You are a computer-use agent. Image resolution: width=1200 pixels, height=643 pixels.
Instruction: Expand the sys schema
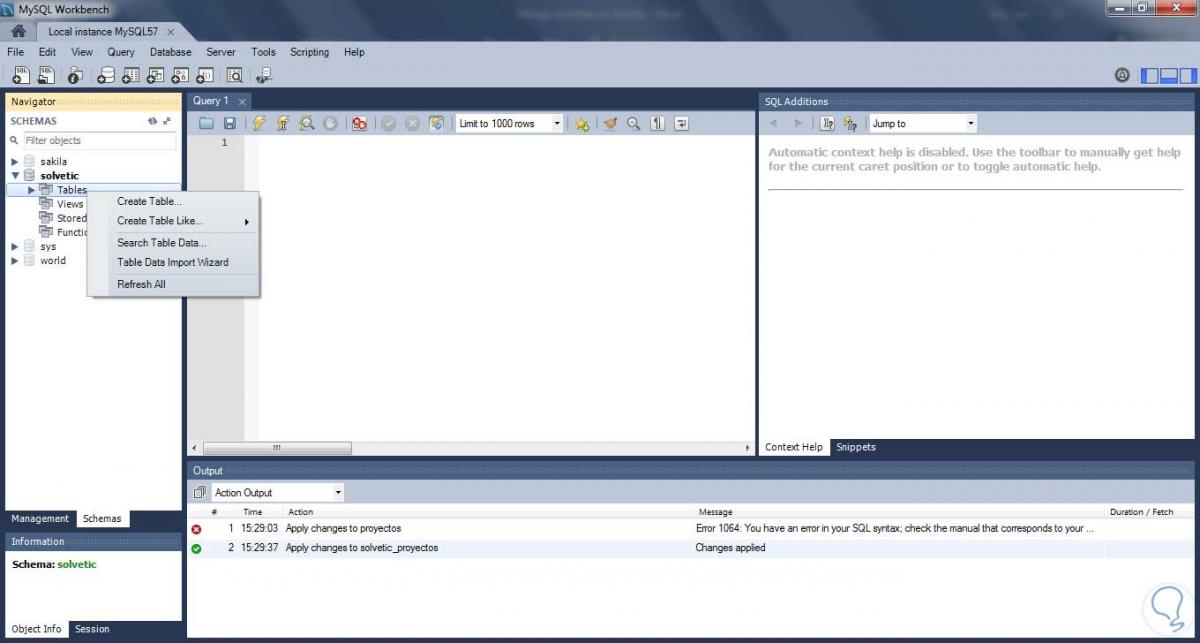[14, 246]
